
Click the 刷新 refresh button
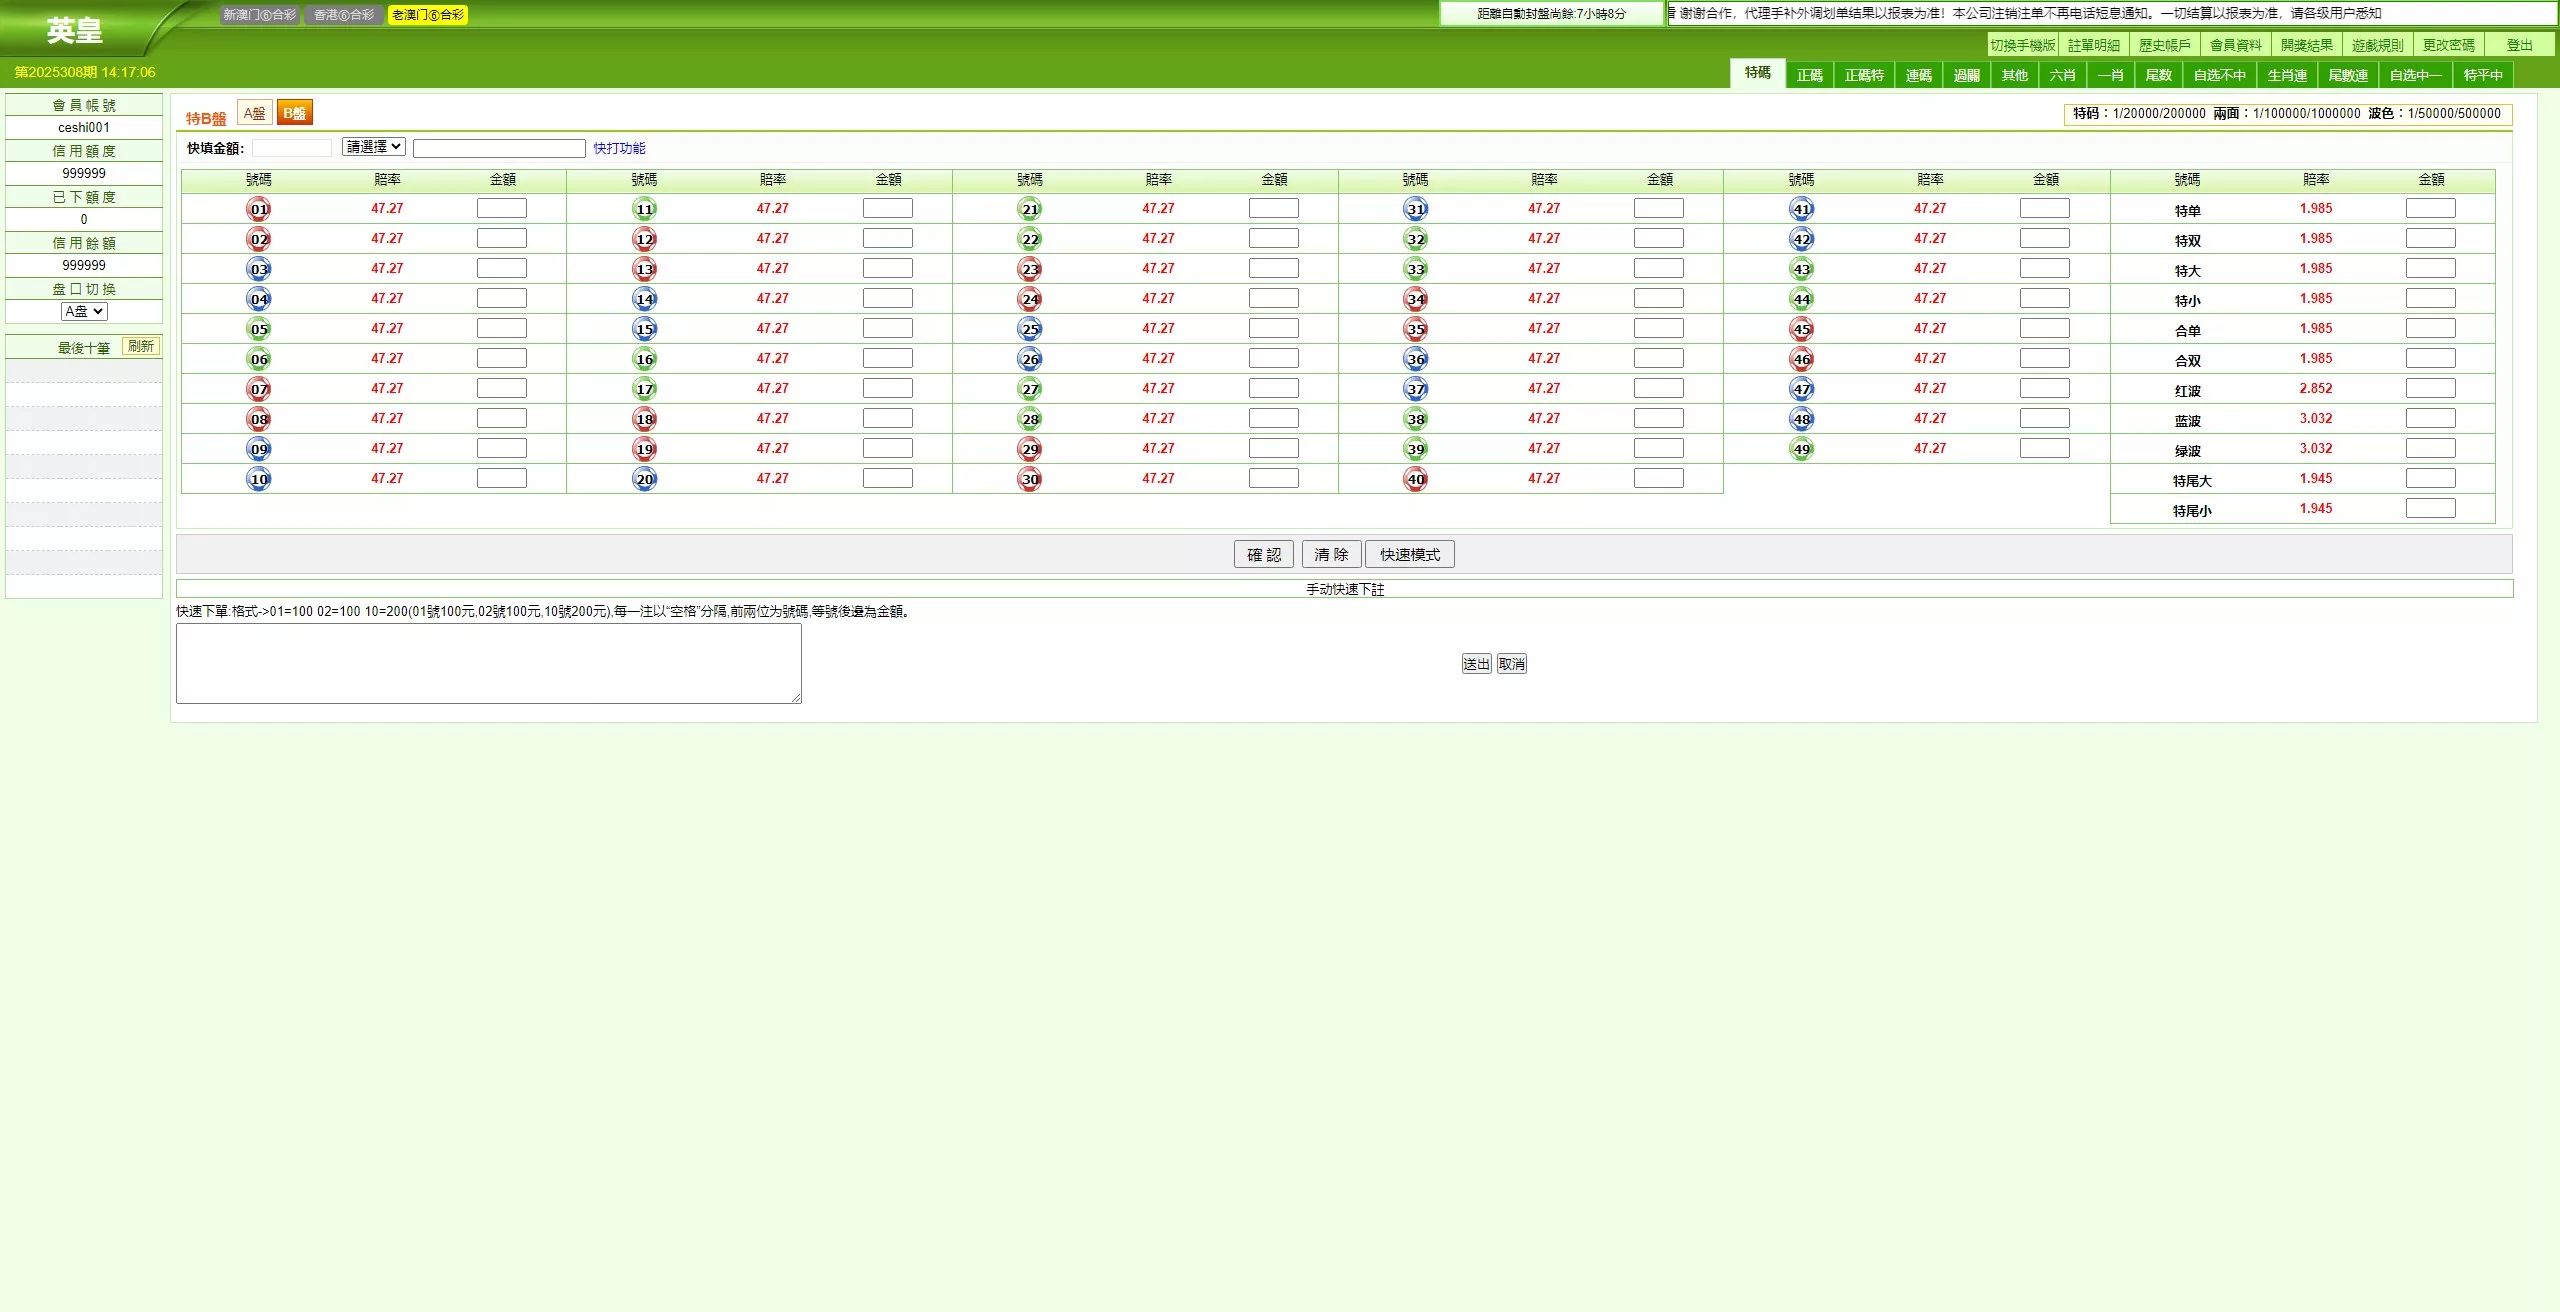pyautogui.click(x=141, y=346)
